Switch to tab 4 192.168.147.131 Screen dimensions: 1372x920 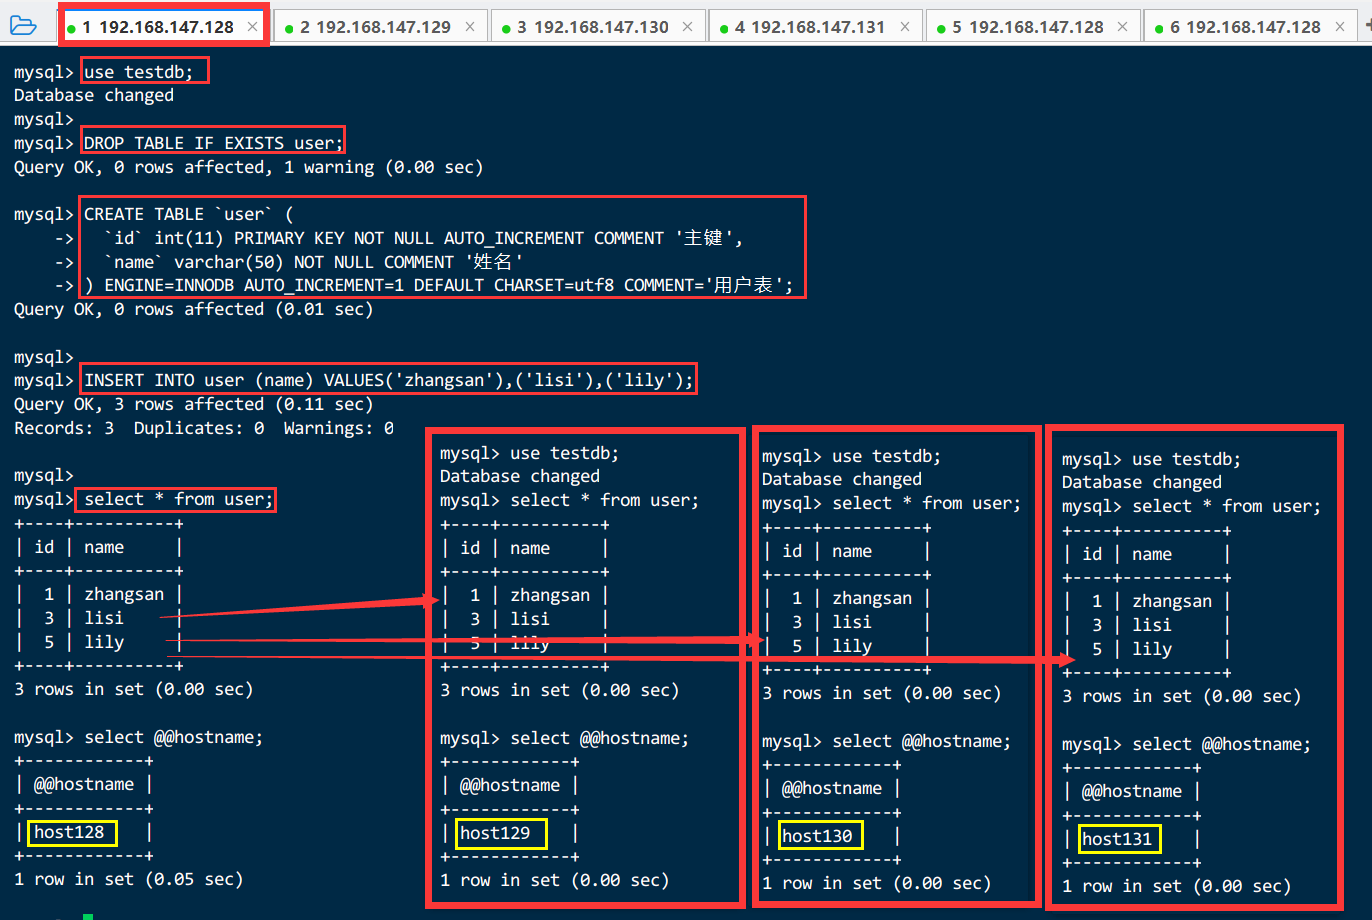pyautogui.click(x=816, y=27)
